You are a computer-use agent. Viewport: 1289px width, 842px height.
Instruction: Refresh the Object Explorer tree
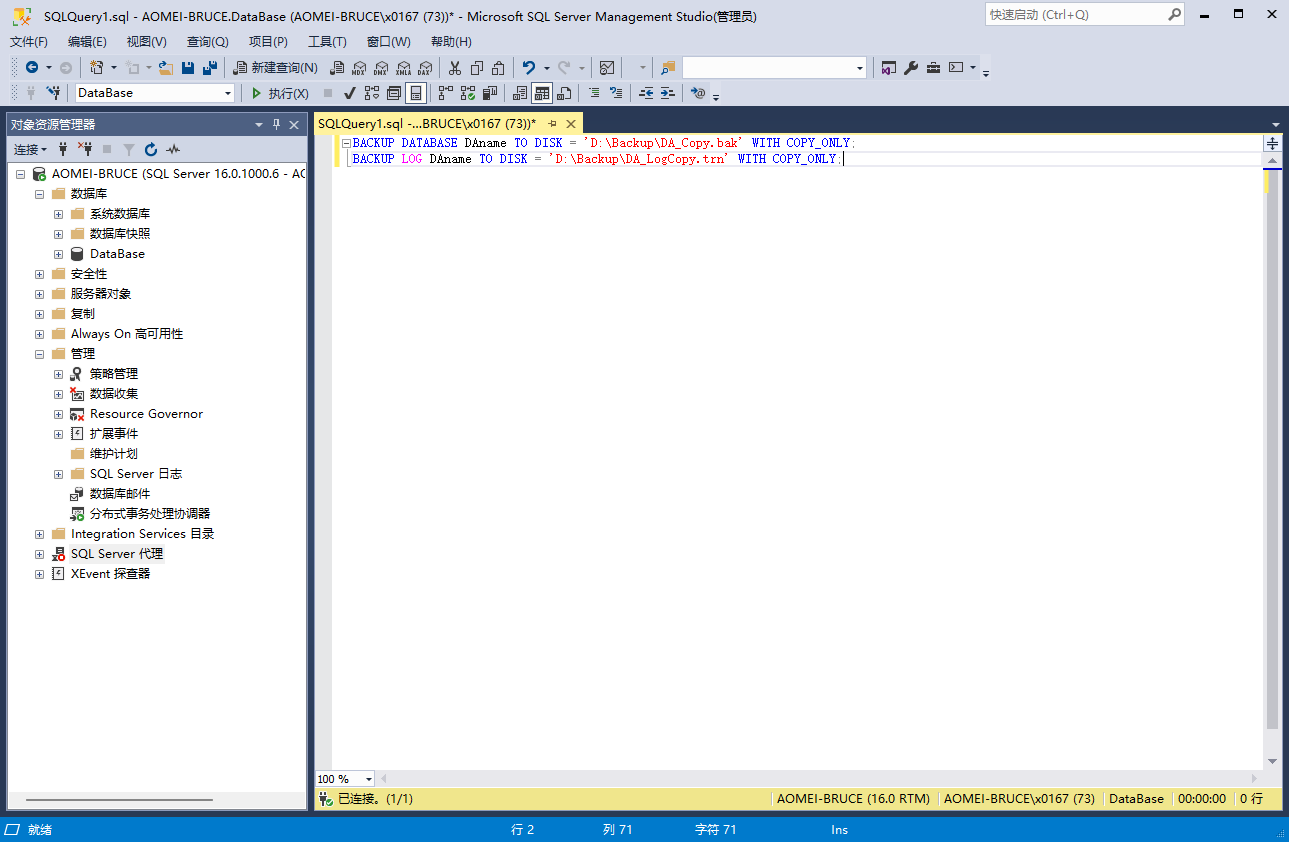coord(151,149)
